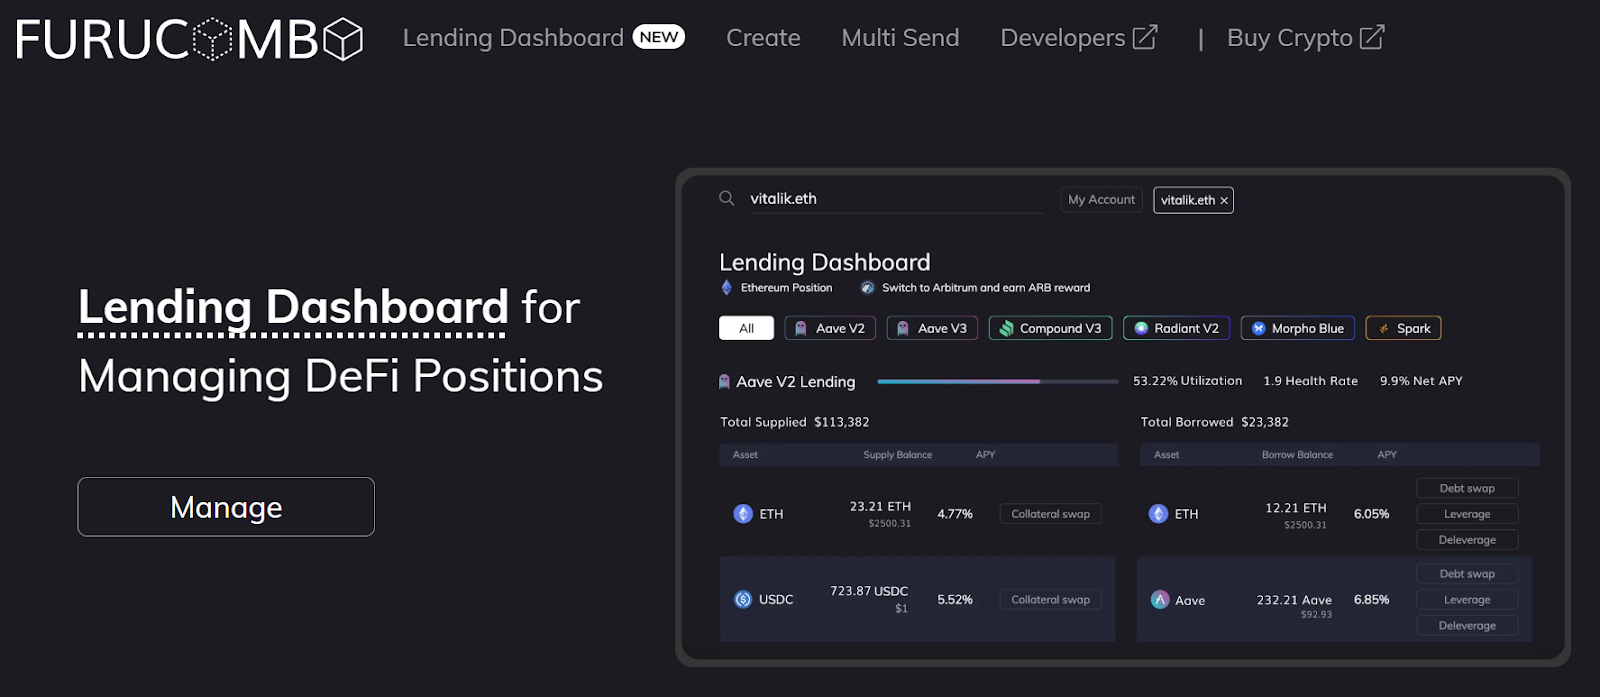
Task: Select the Aave V3 filter tab
Action: (x=932, y=328)
